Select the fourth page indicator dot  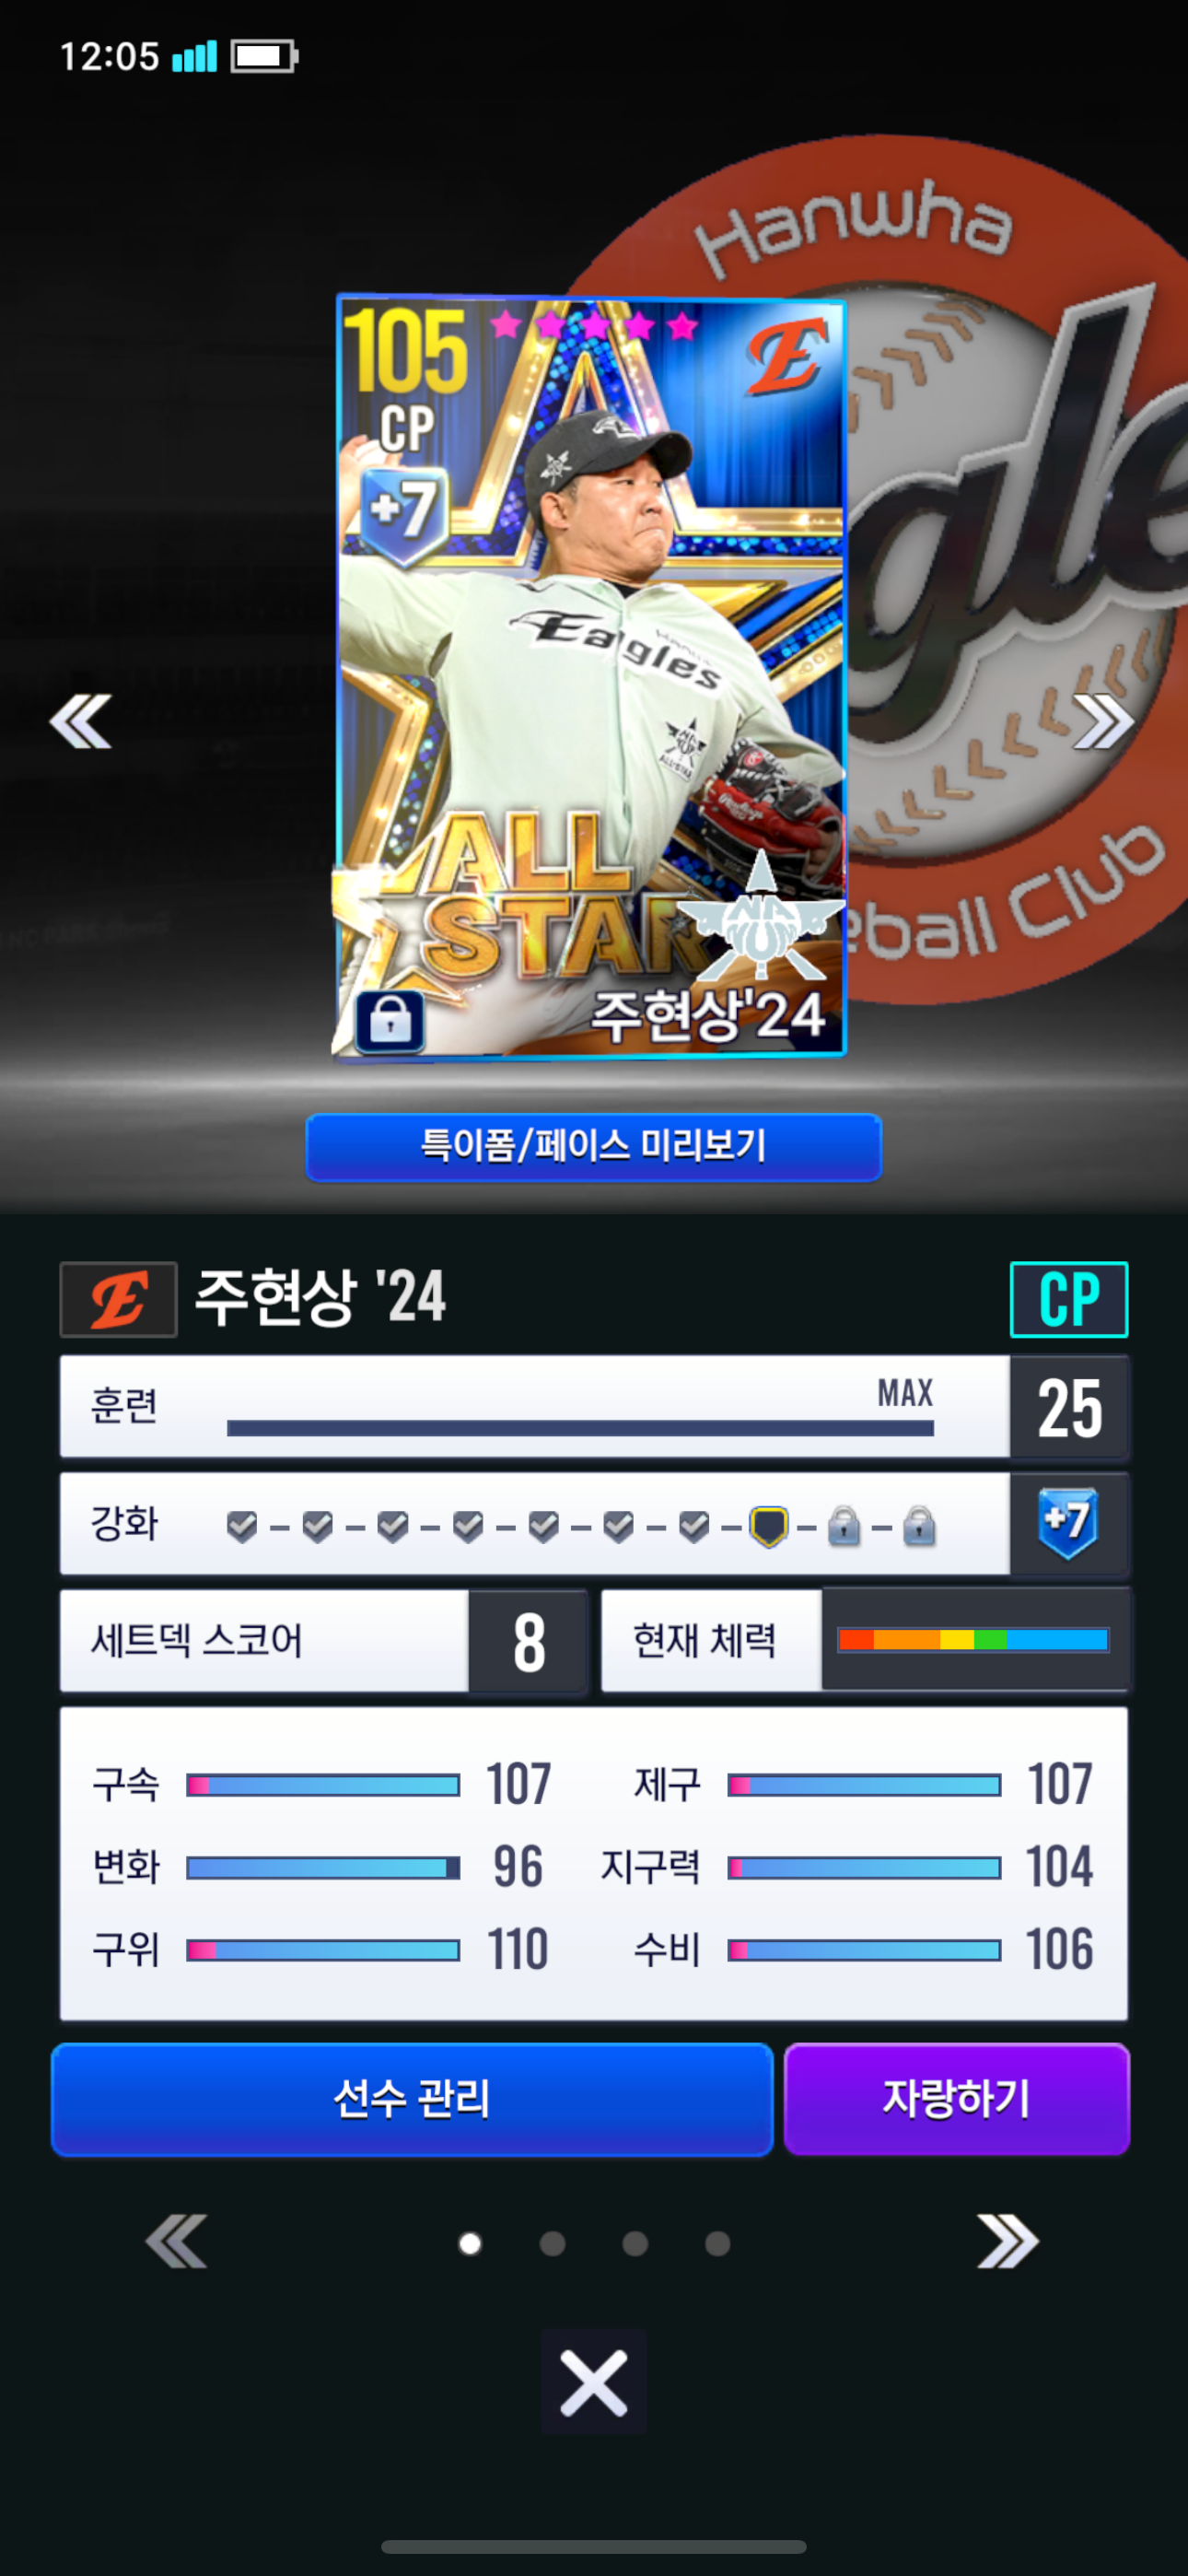tap(717, 2244)
